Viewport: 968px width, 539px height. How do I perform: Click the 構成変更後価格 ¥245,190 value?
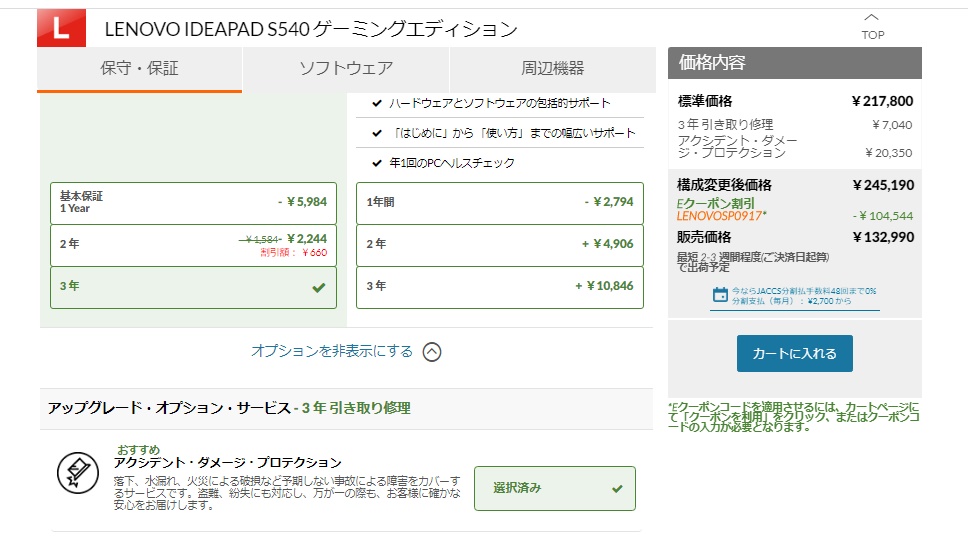point(883,185)
